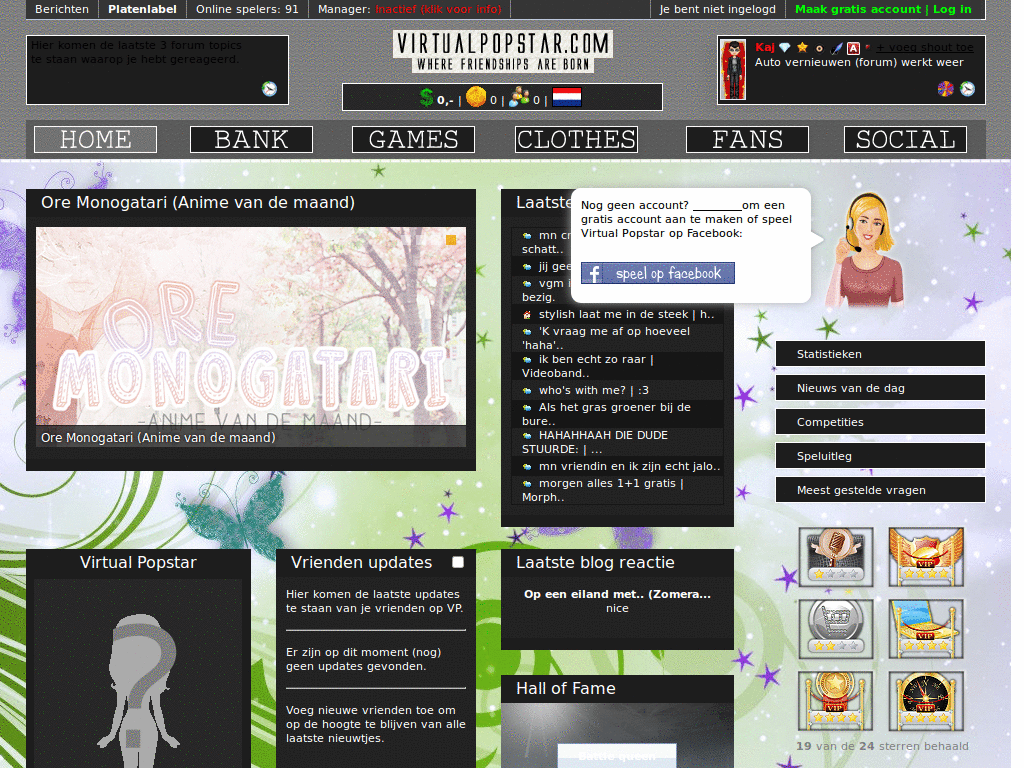Click the 'speel op facebook' button
The image size is (1024, 768).
tap(658, 273)
